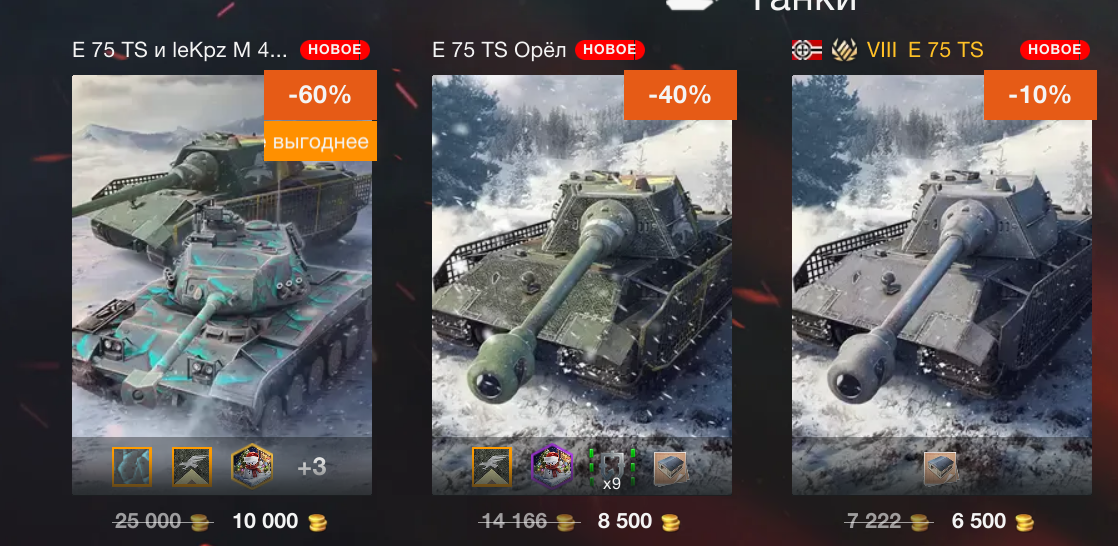The width and height of the screenshot is (1118, 546).
Task: Open the E 75 TS Орёл title link
Action: pos(499,50)
